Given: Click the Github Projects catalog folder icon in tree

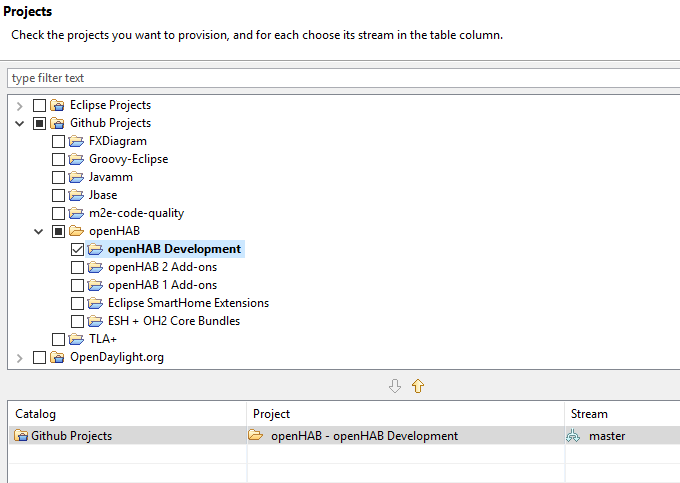Looking at the screenshot, I should [57, 123].
